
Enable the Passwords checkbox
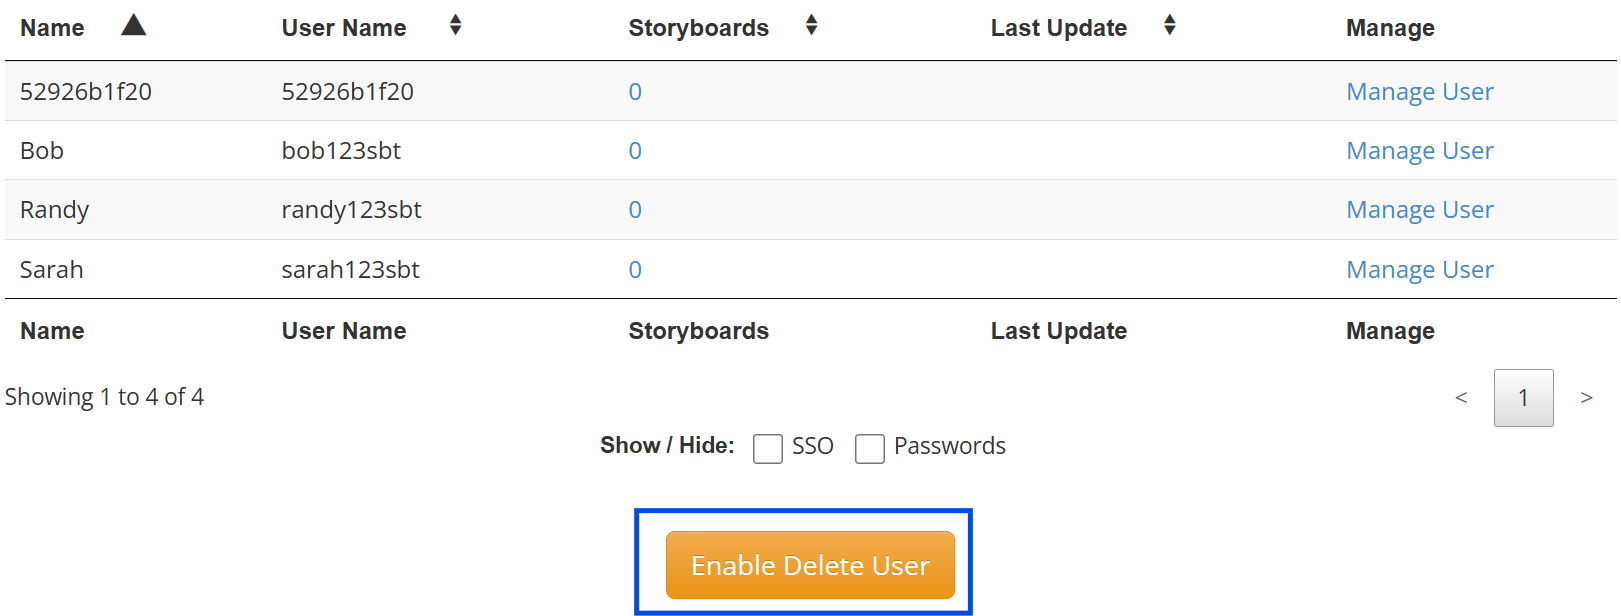[870, 449]
